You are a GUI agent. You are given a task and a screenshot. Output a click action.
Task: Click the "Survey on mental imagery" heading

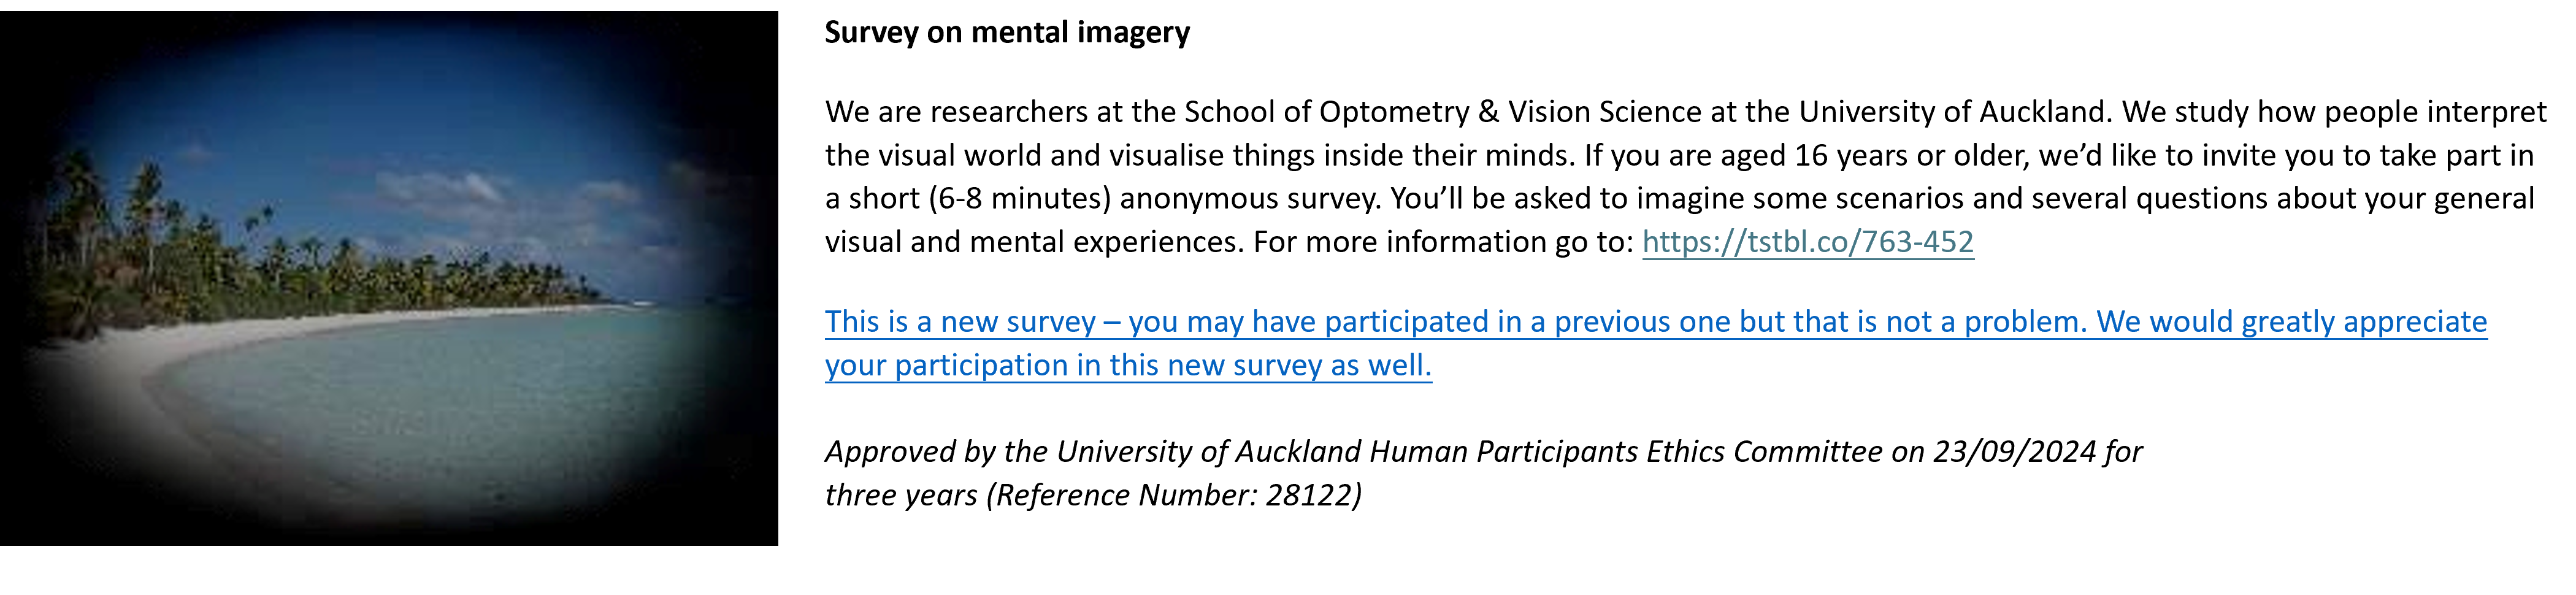(1006, 33)
